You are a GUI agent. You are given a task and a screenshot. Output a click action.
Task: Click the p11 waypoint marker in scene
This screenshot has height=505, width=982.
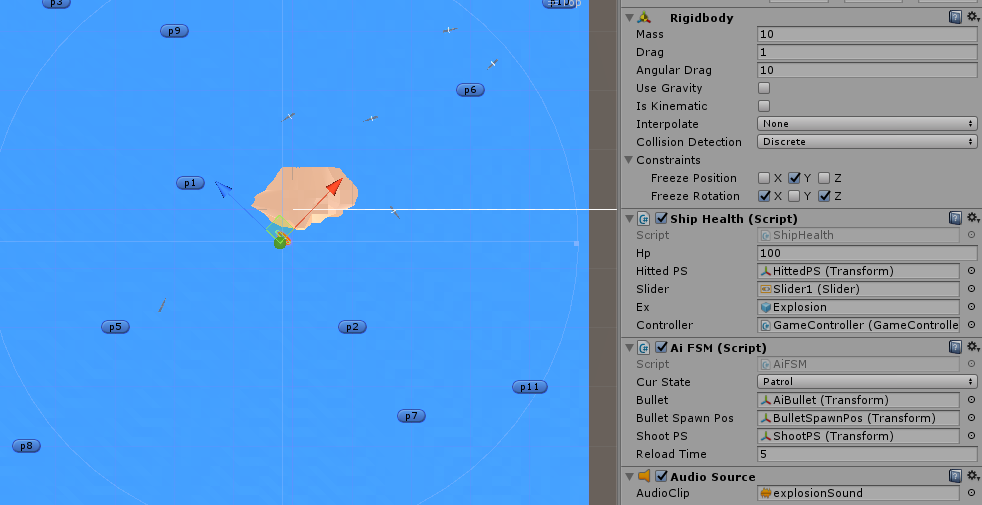tap(530, 387)
